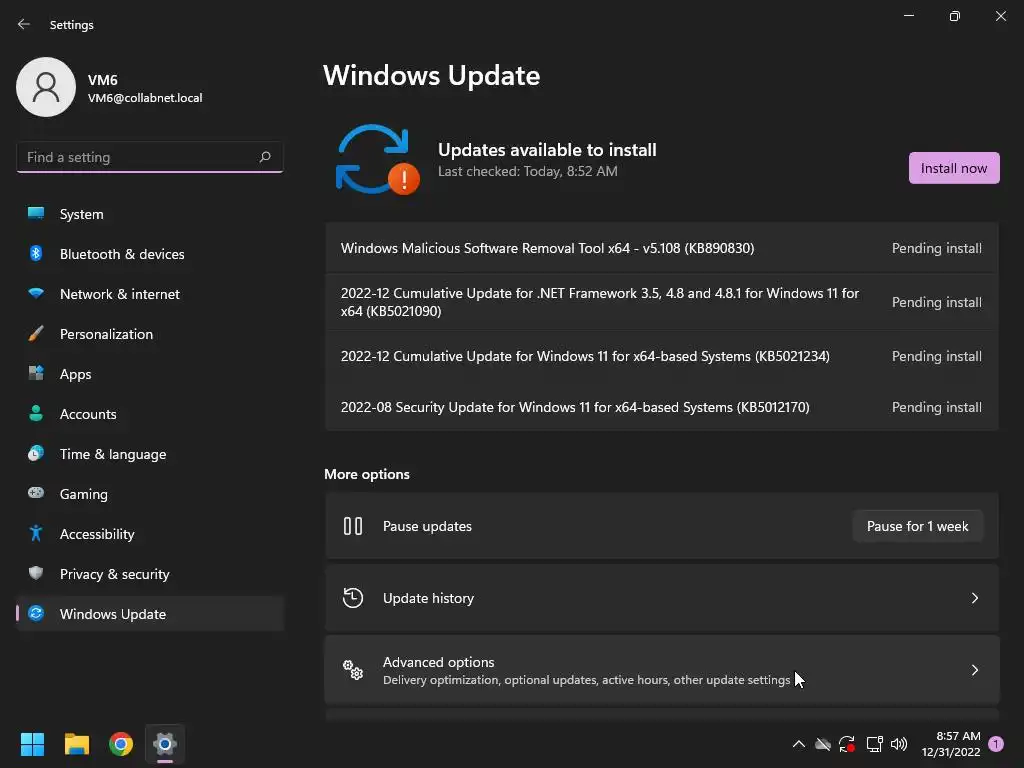This screenshot has height=768, width=1024.
Task: Open Accessibility settings
Action: tap(150, 534)
